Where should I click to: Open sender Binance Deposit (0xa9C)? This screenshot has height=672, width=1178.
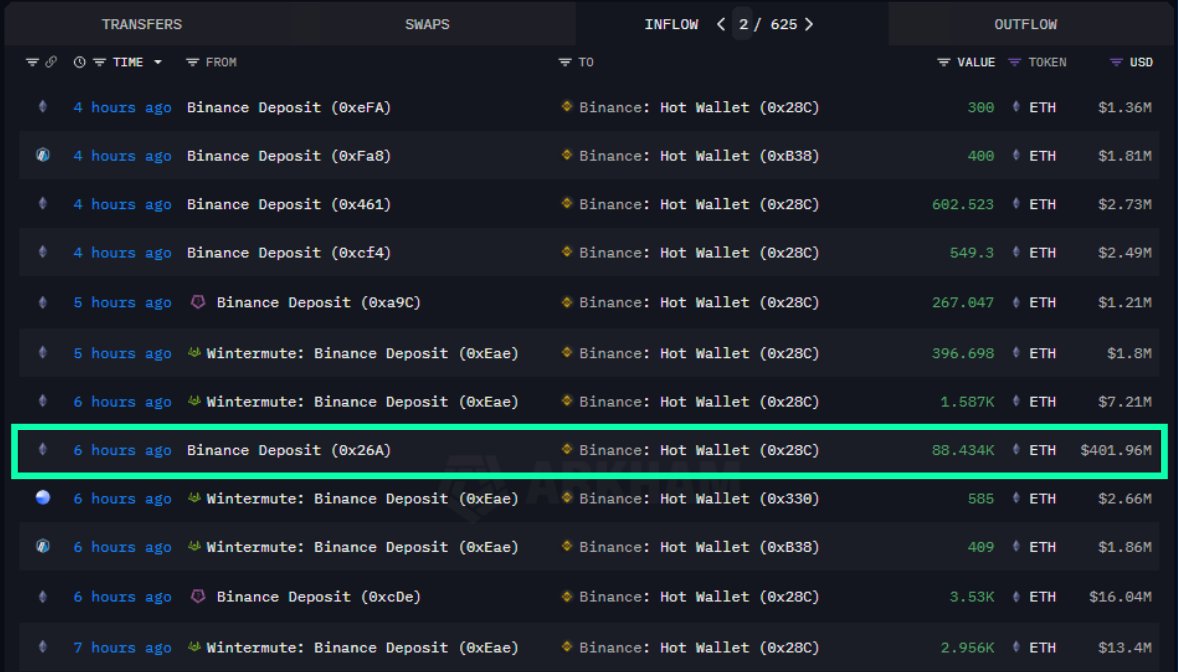(x=319, y=302)
